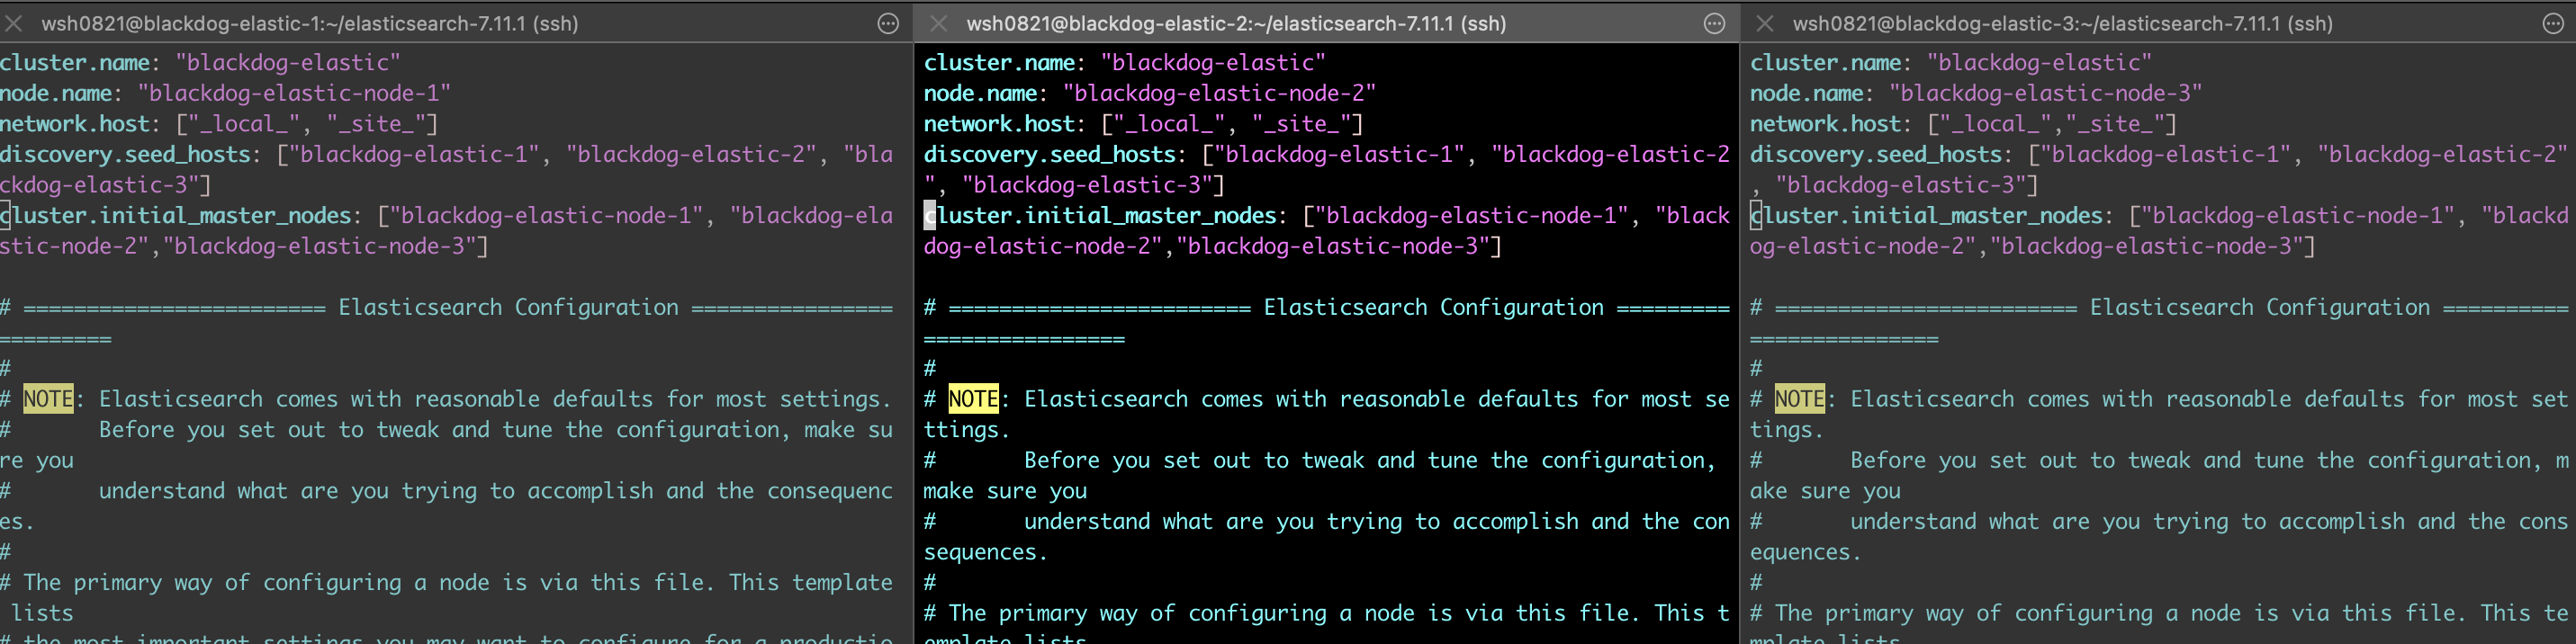2576x644 pixels.
Task: Click "_site_" value in elastic-1 network.host line
Action: click(x=376, y=124)
